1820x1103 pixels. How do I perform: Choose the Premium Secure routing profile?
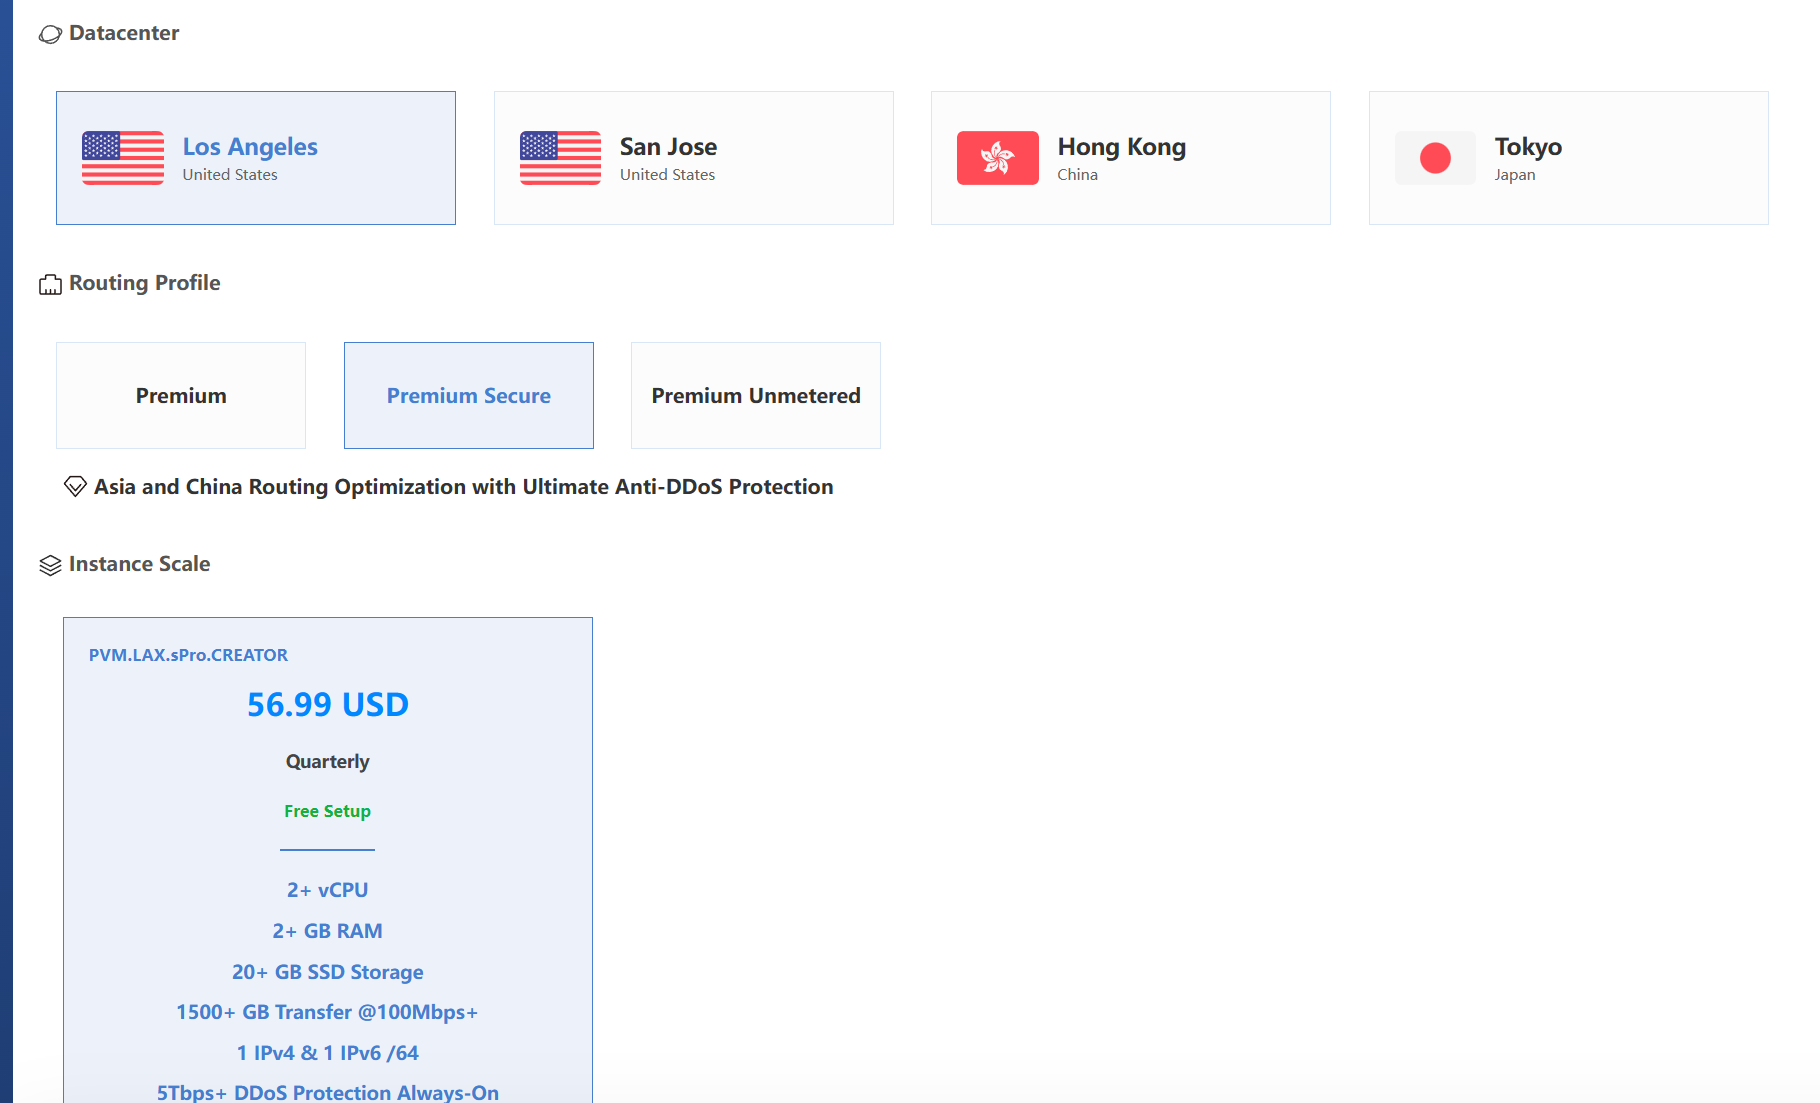click(468, 396)
